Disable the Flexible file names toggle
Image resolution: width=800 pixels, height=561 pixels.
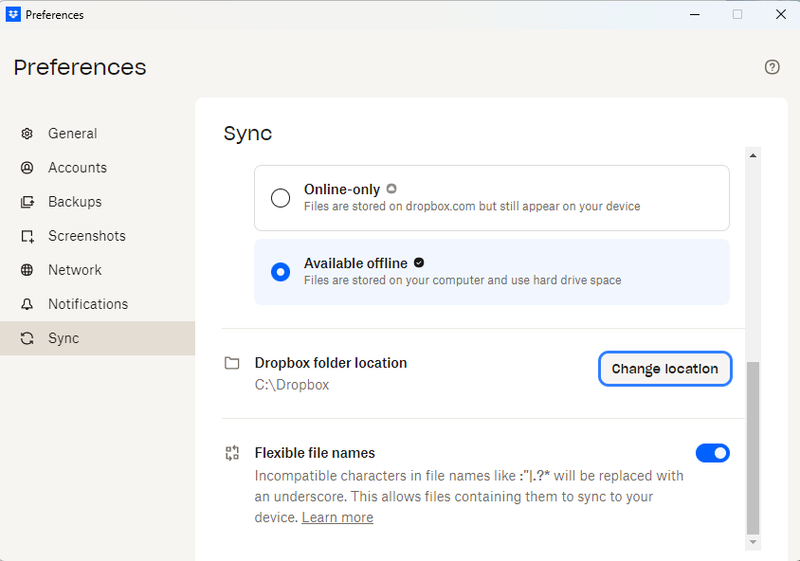click(713, 453)
